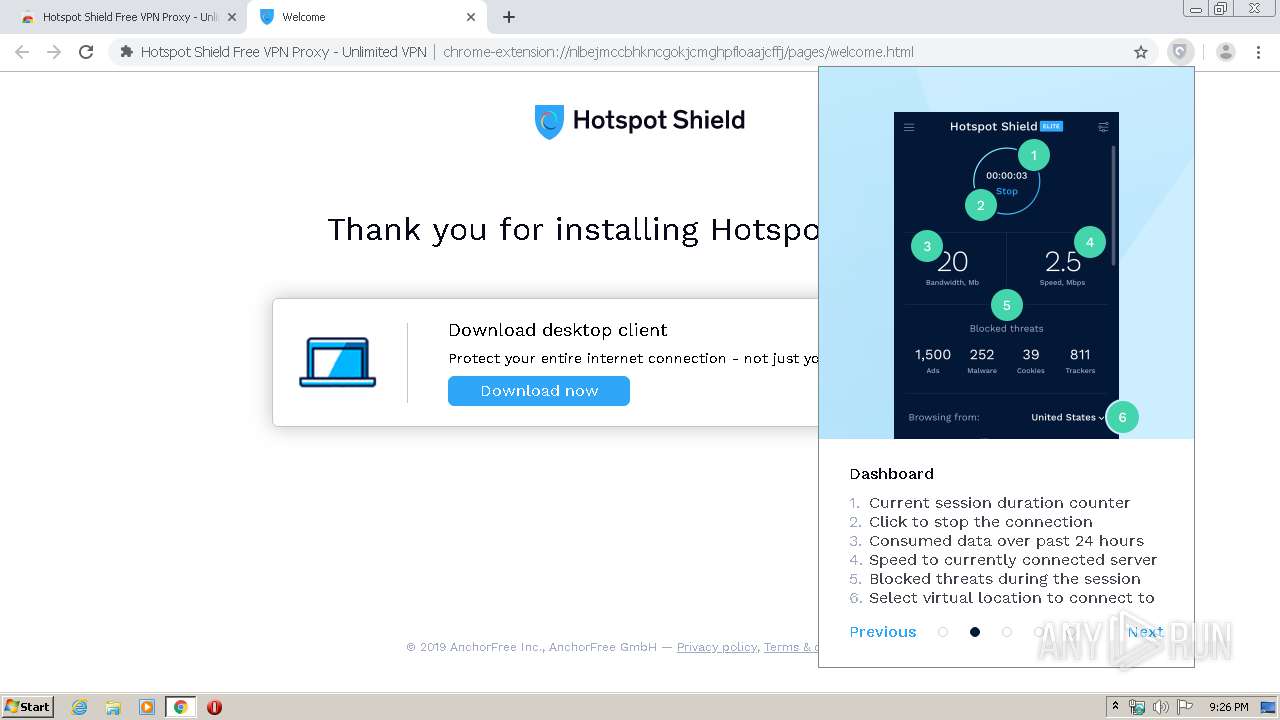Click the Hotspot Shield logo on the page
Screen dimensions: 1280x720
[x=640, y=121]
